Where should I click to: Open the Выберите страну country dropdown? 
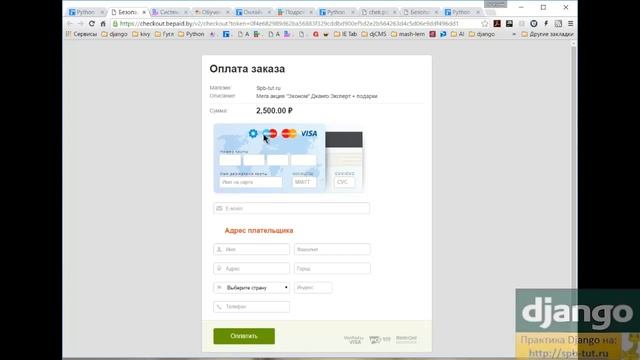(x=251, y=288)
